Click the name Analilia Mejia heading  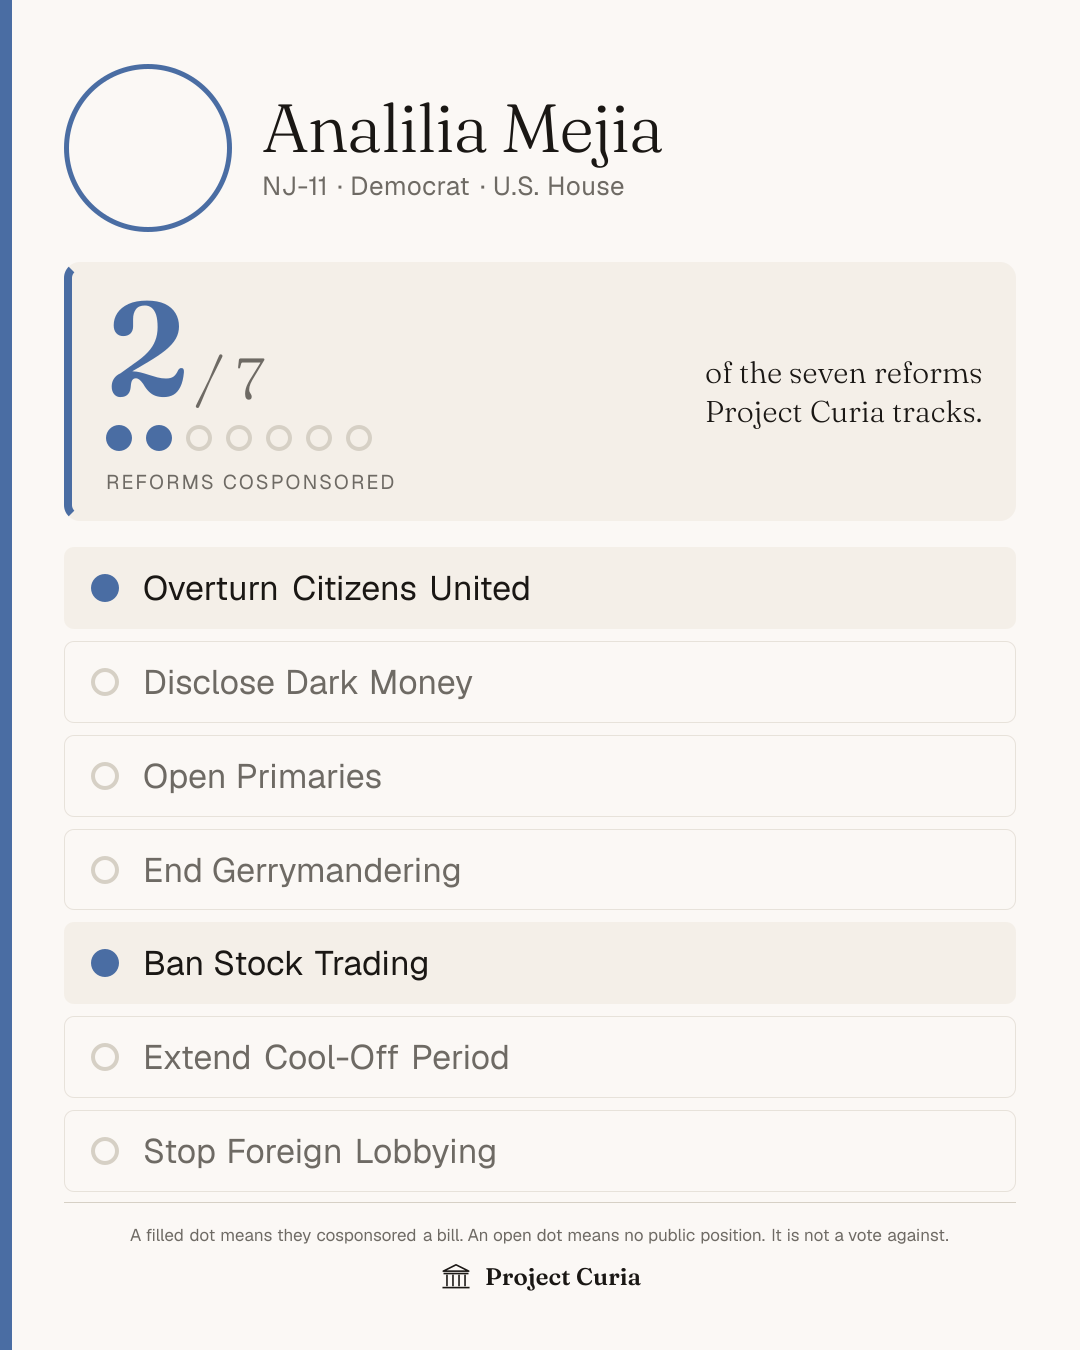pos(463,130)
